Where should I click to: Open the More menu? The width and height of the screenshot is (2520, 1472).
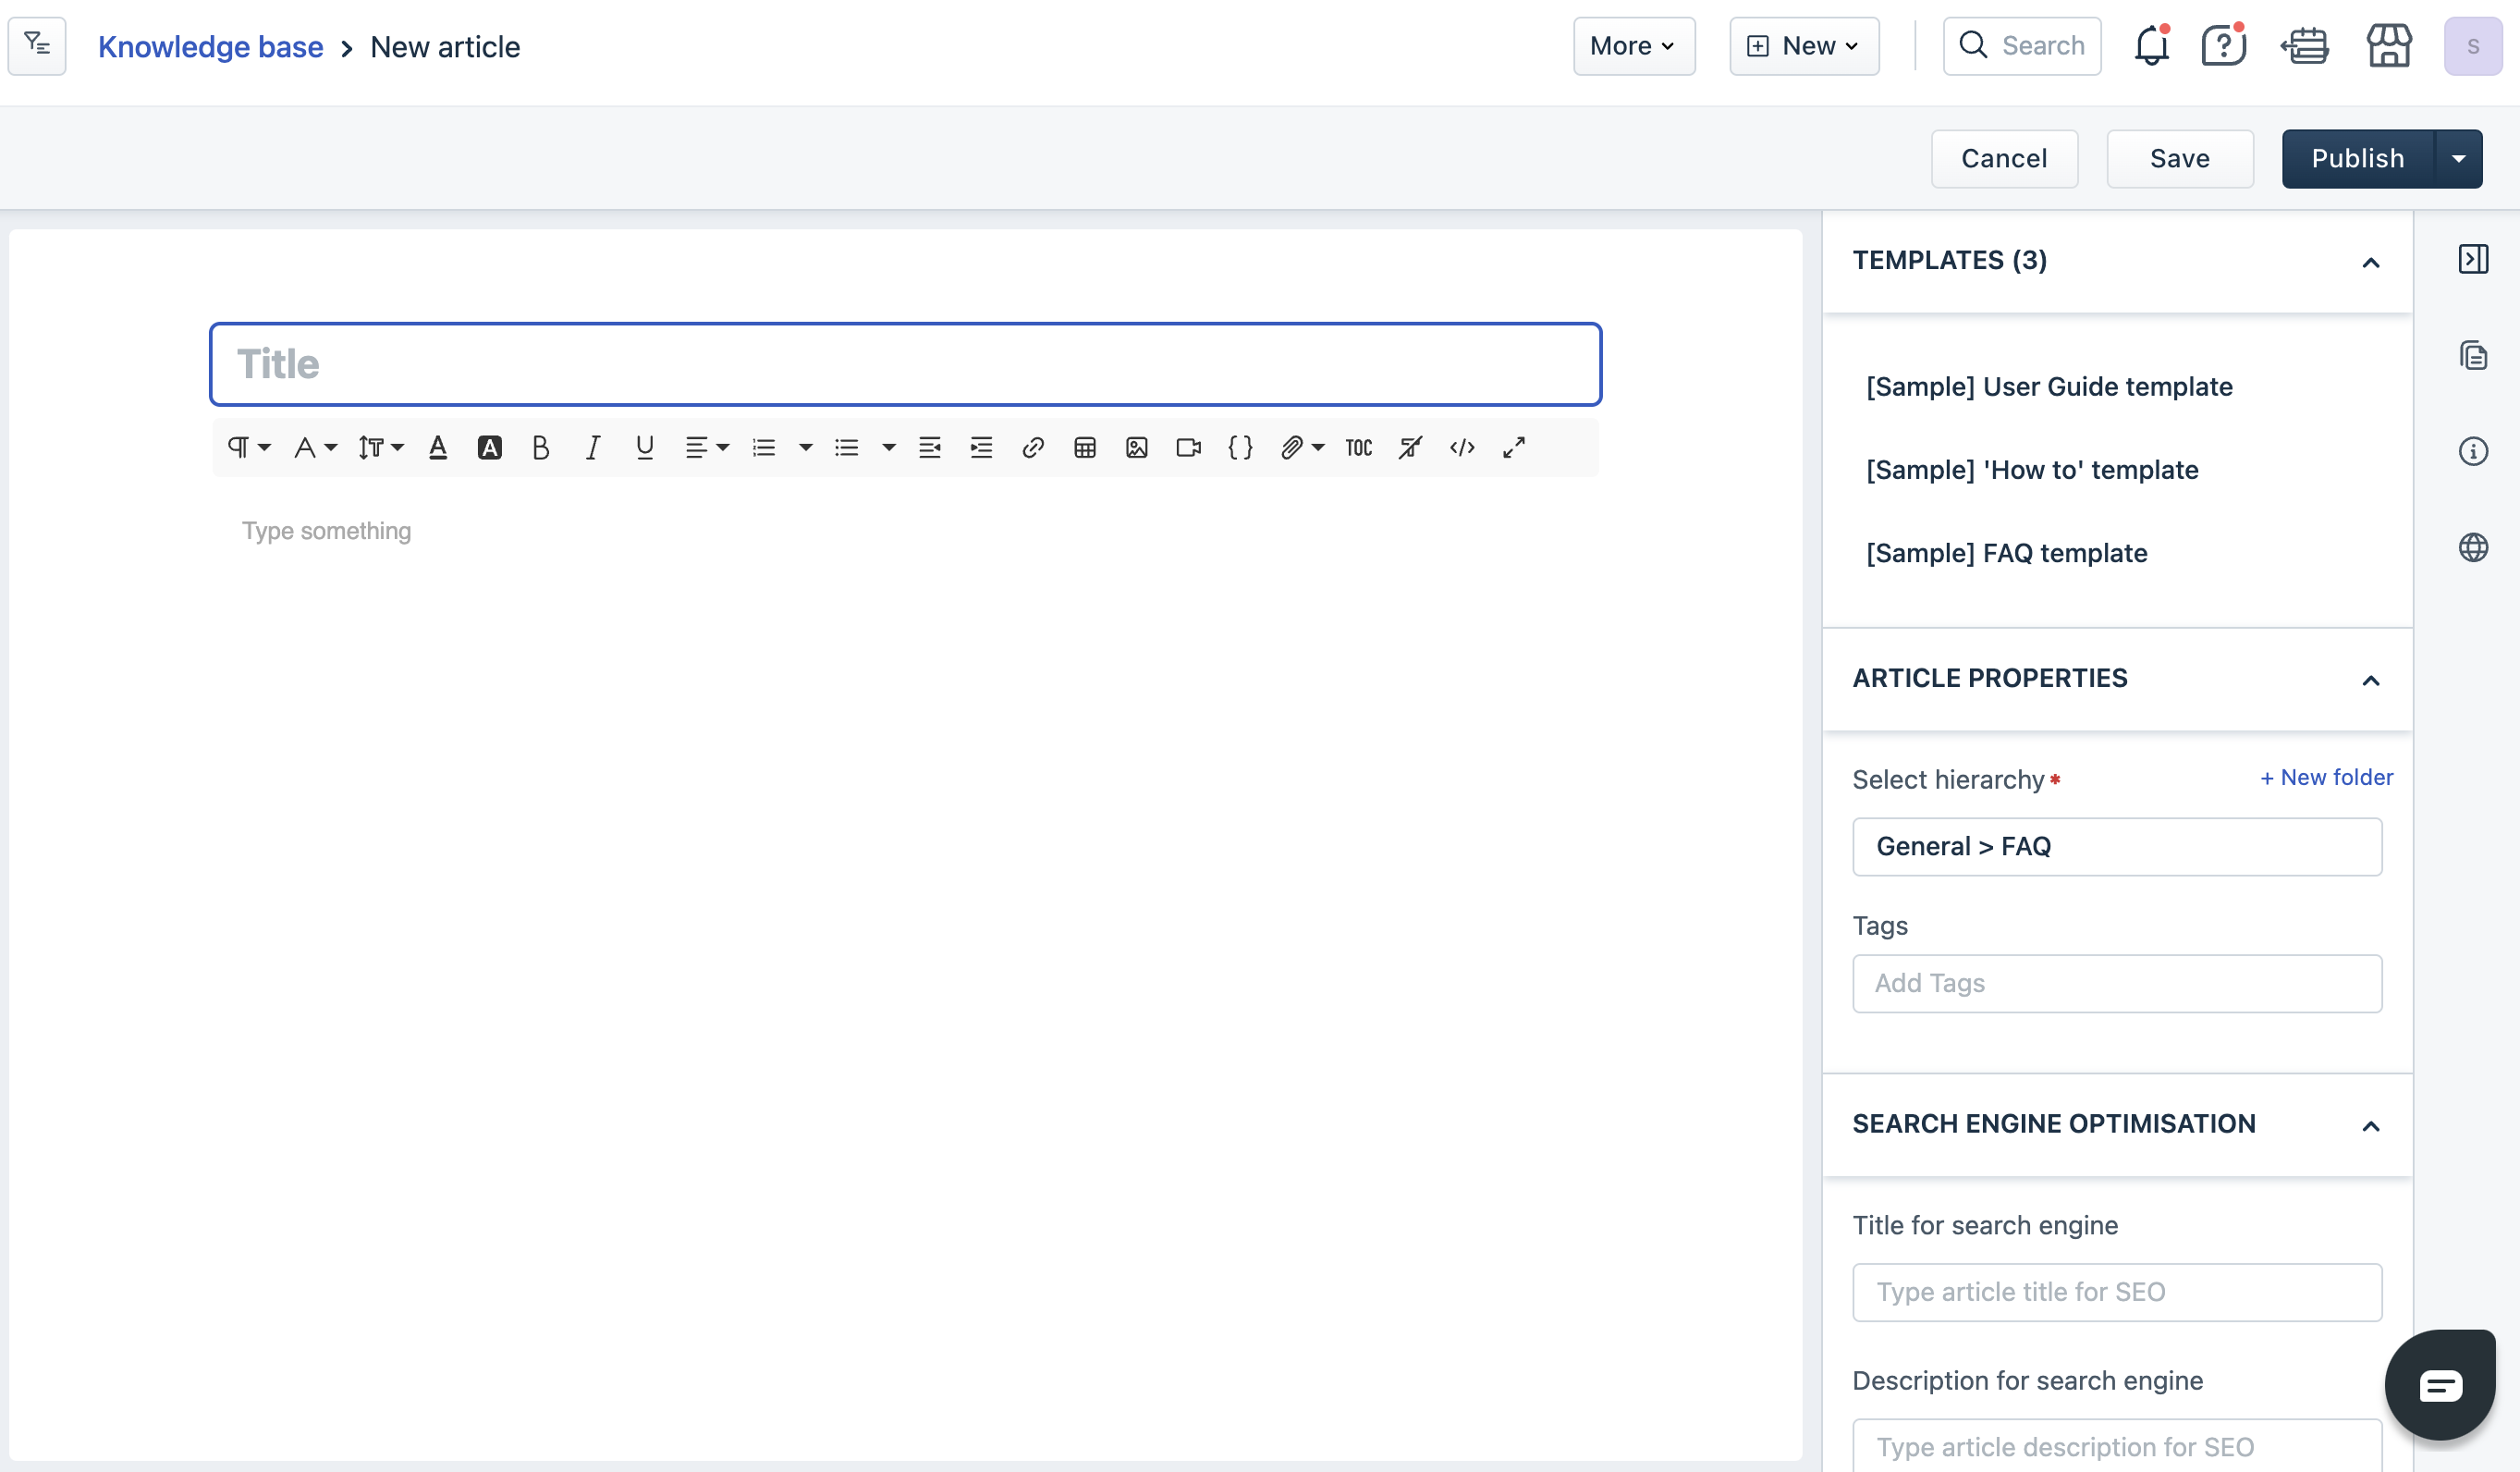tap(1633, 46)
